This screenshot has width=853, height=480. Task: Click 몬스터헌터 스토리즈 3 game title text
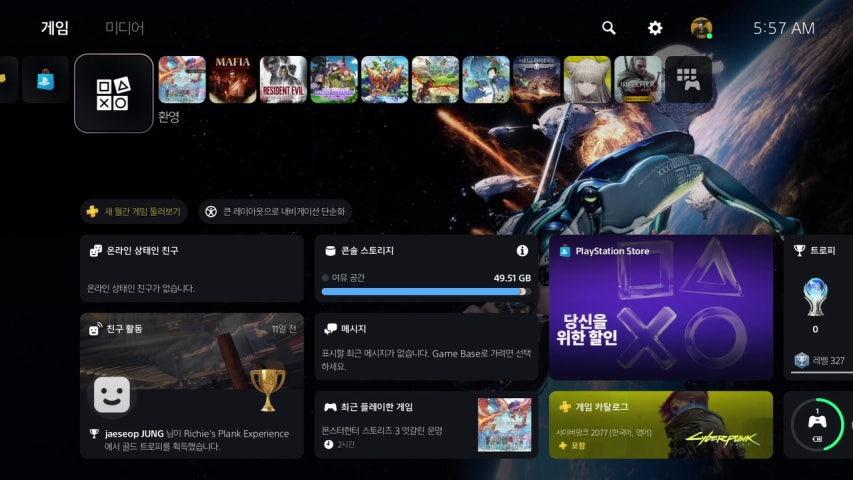coord(382,430)
